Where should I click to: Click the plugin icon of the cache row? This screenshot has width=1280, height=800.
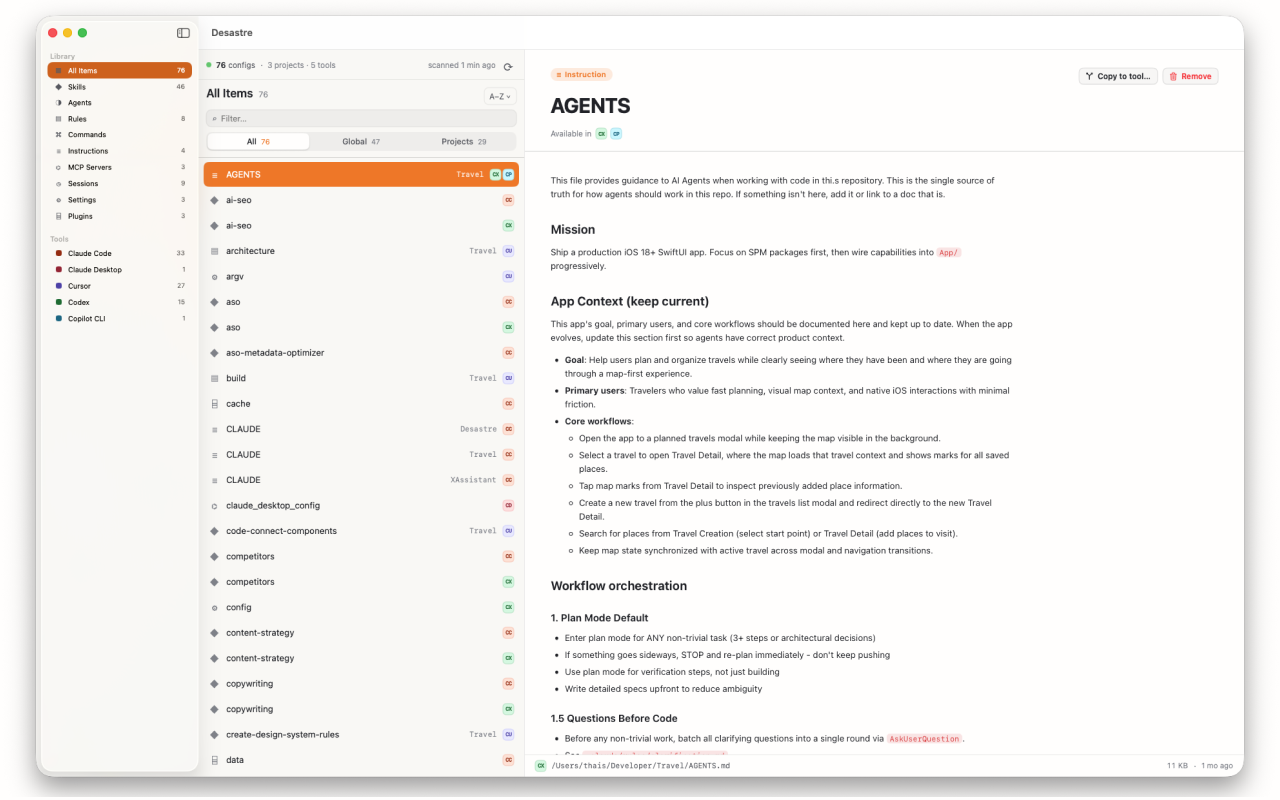(214, 404)
